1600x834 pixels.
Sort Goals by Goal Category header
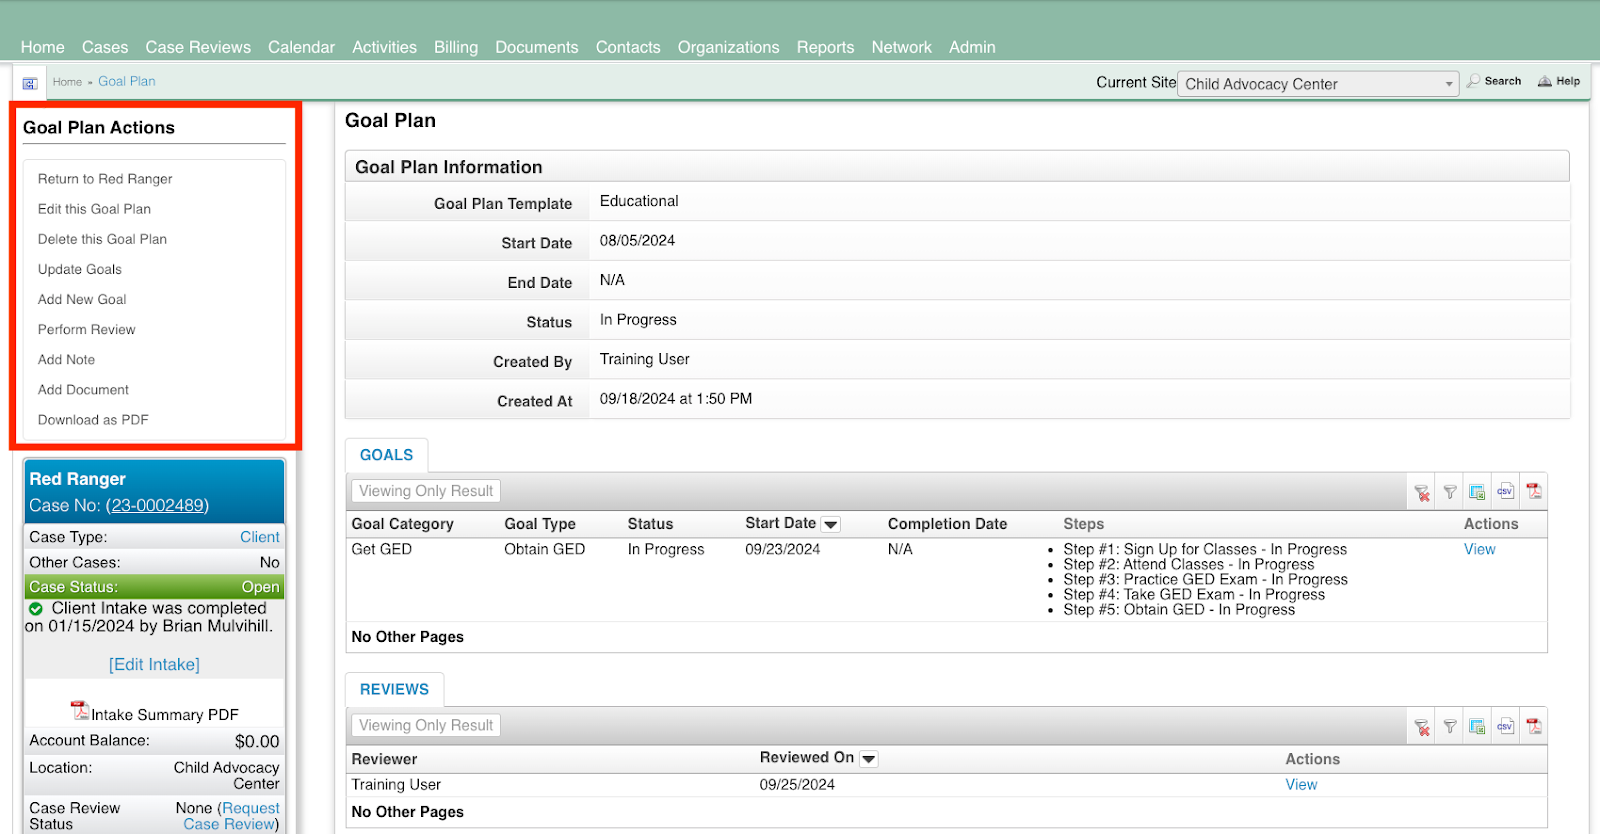pyautogui.click(x=402, y=524)
